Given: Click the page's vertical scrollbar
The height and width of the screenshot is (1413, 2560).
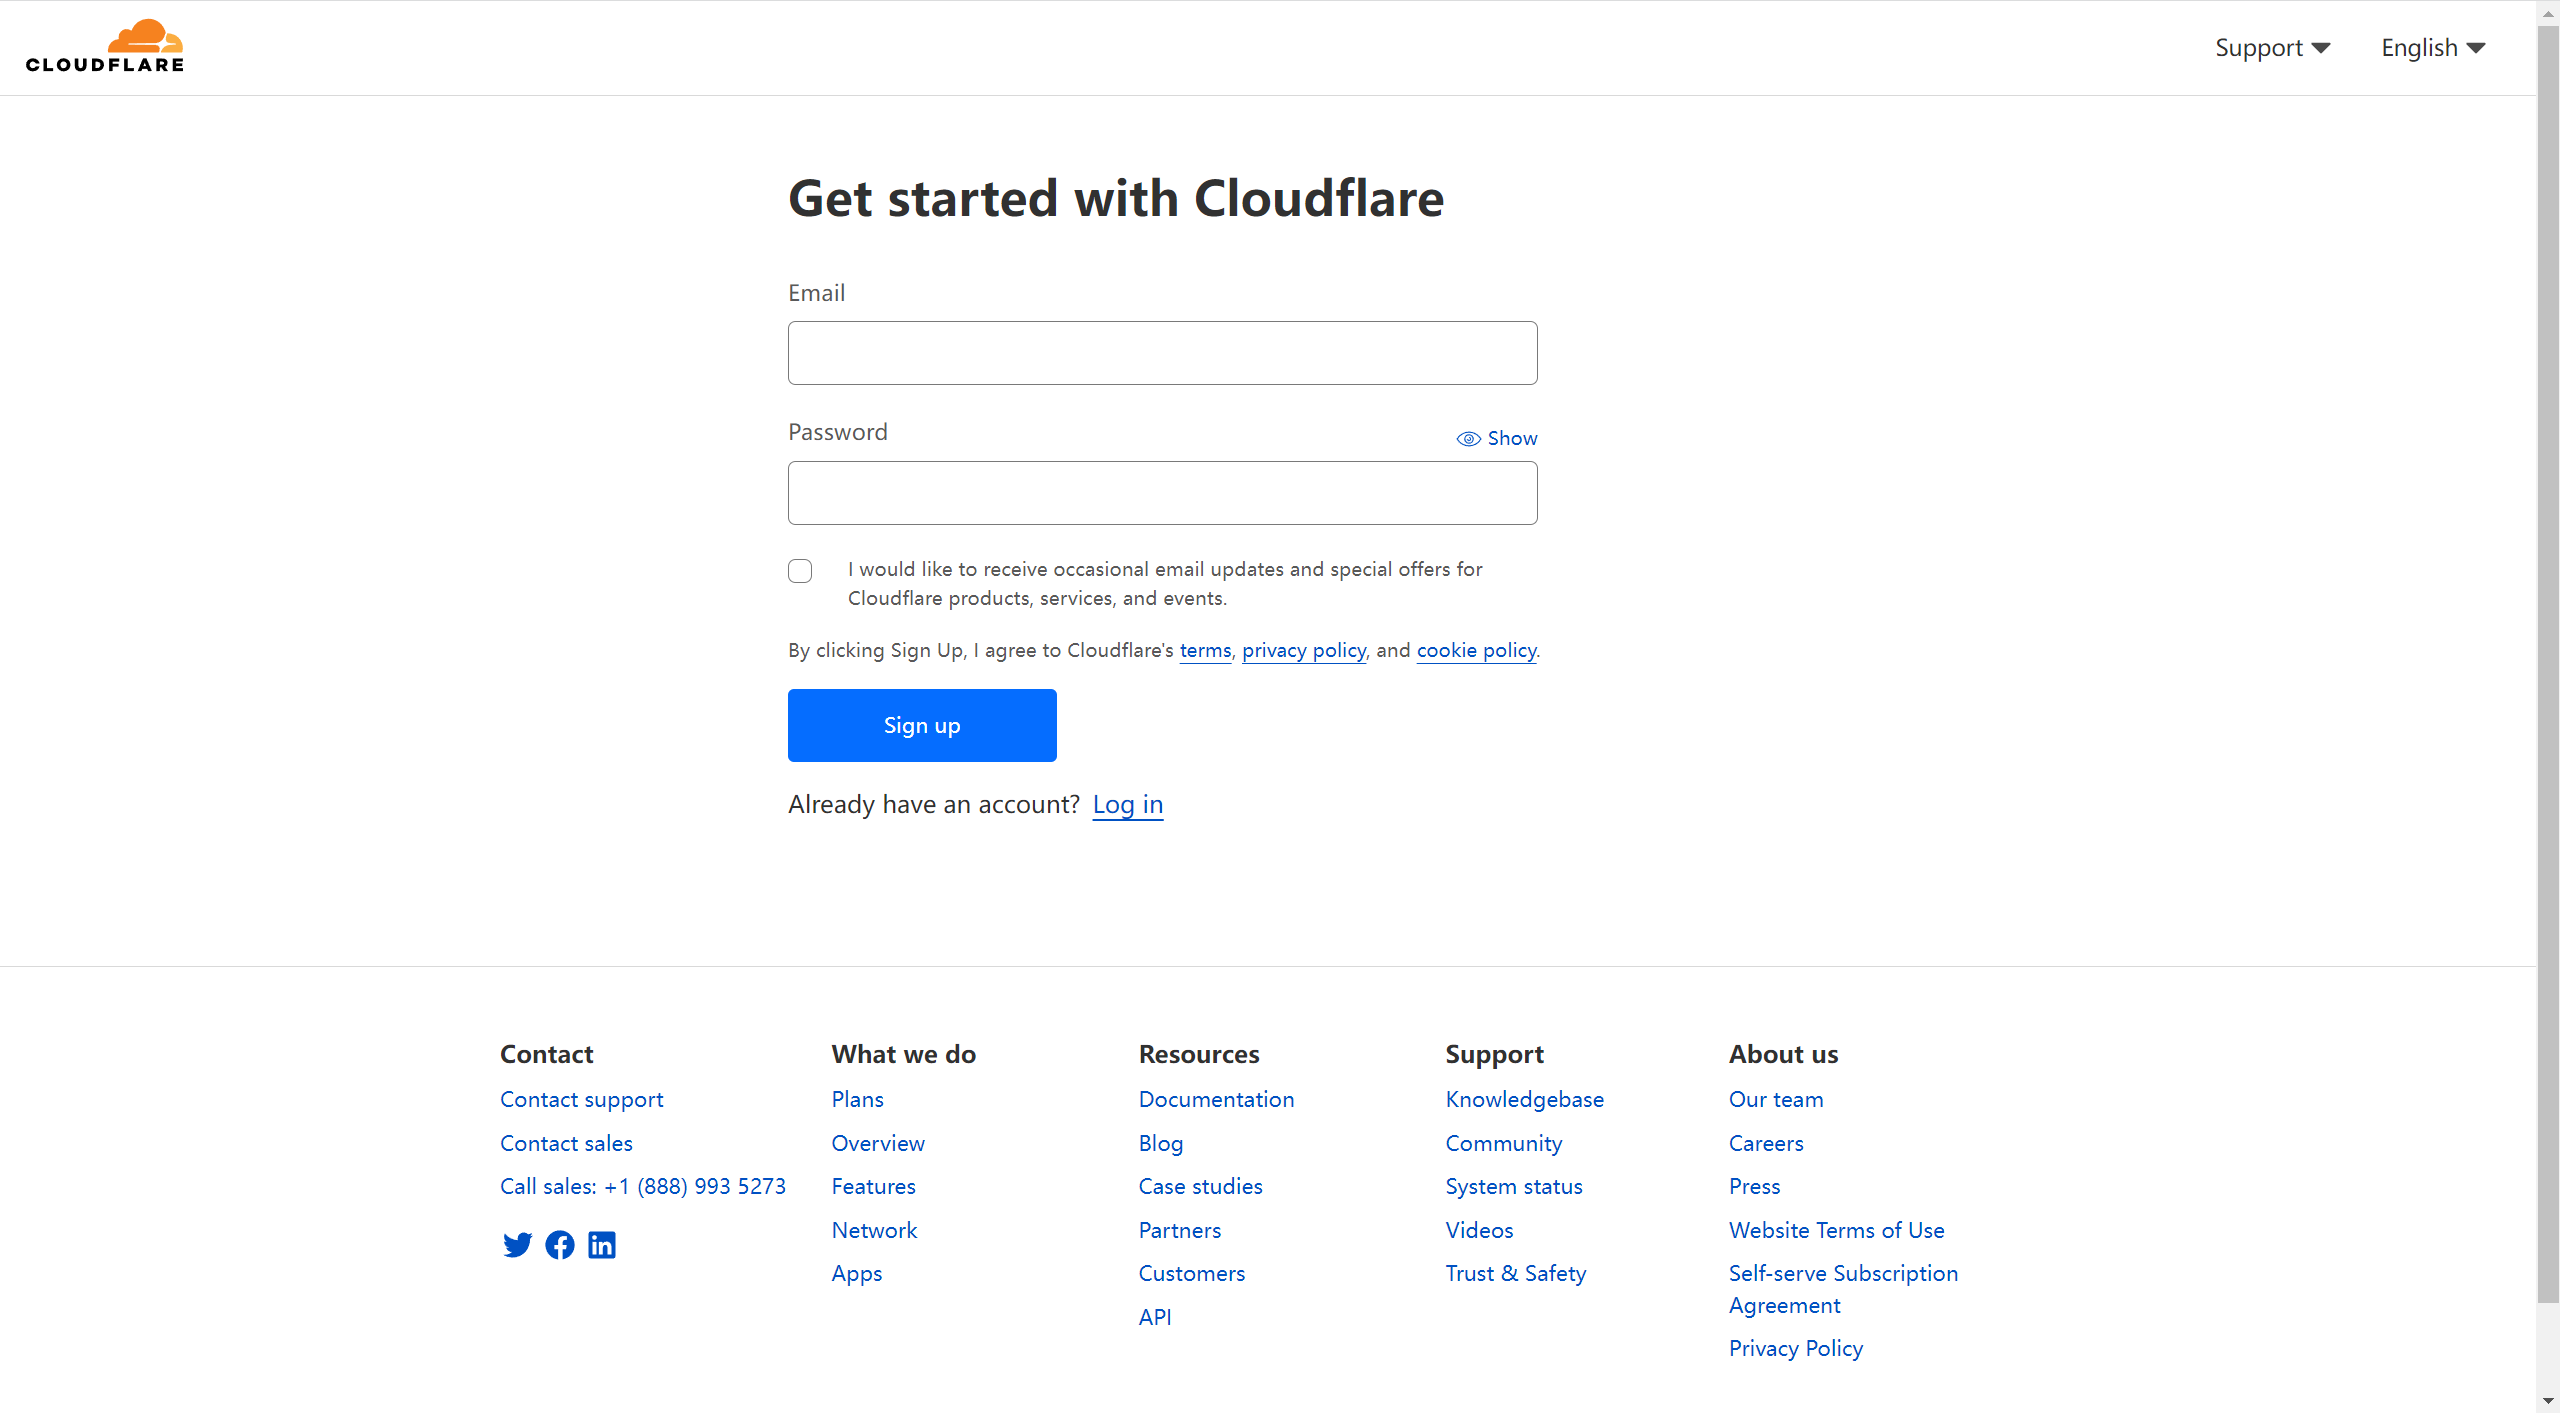Looking at the screenshot, I should coord(2548,660).
